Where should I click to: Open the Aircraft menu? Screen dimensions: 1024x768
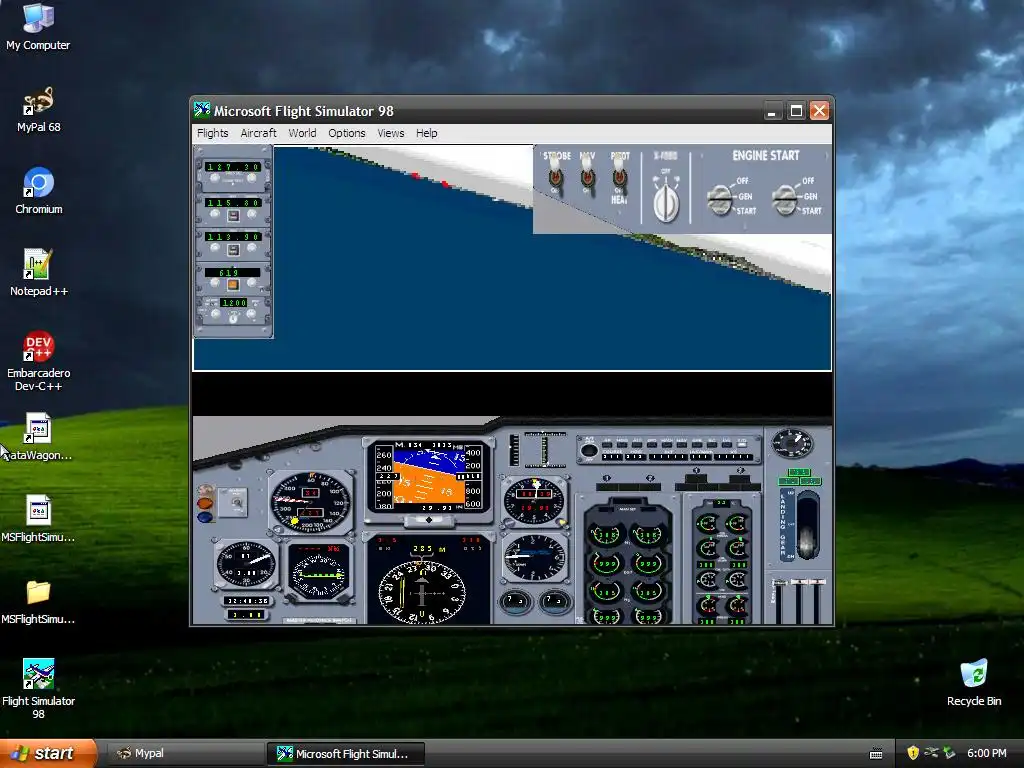pyautogui.click(x=259, y=133)
